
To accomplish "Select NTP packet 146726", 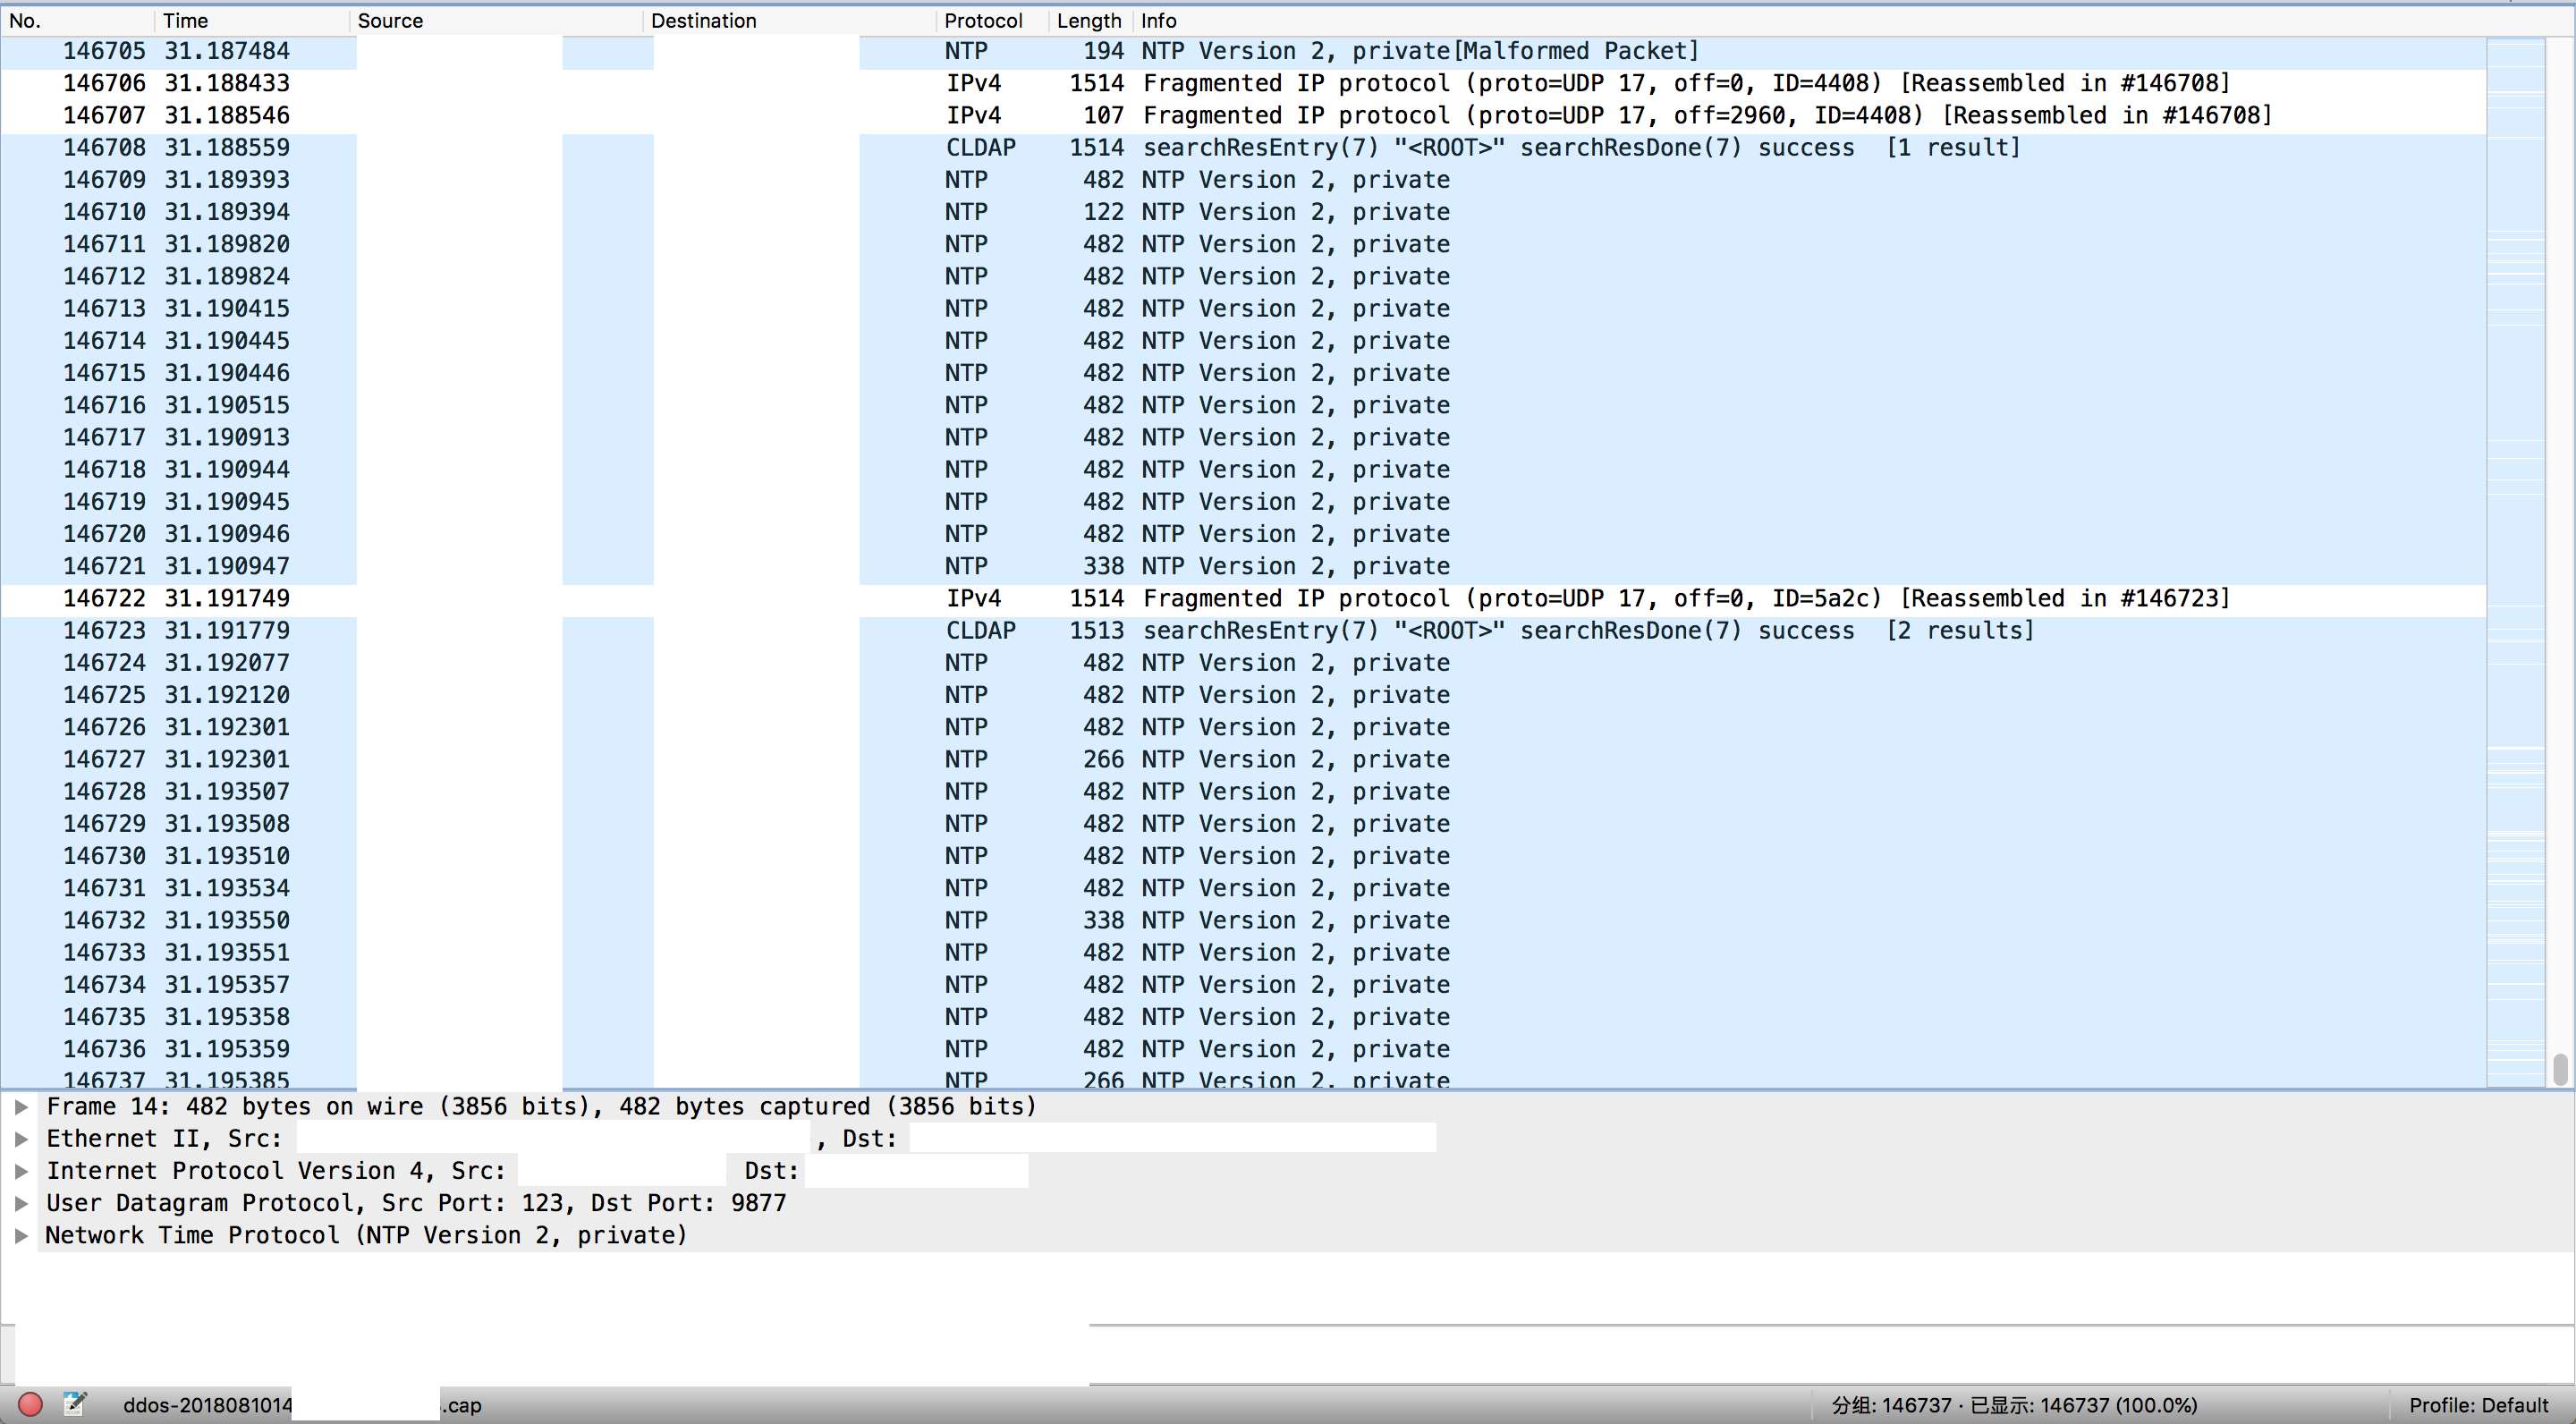I will point(1243,727).
